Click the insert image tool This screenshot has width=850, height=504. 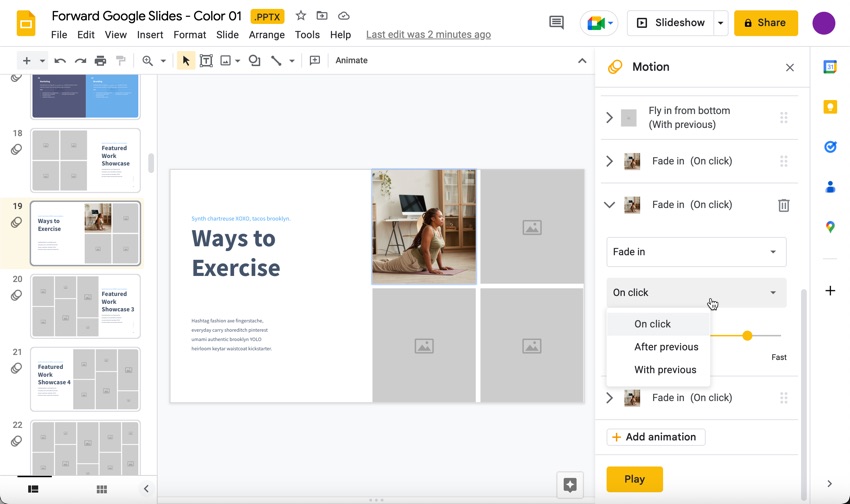(x=226, y=61)
